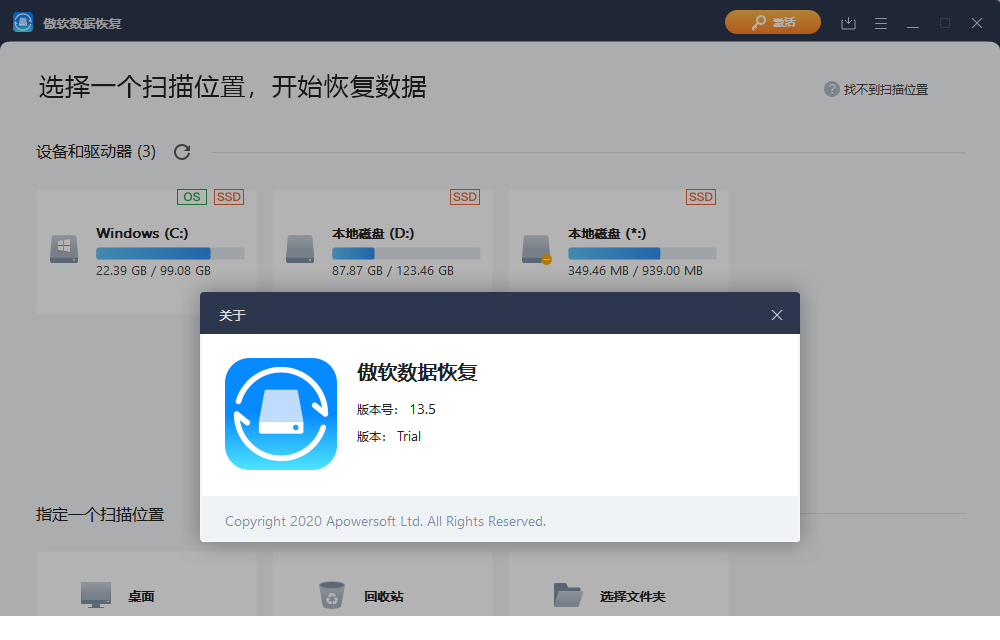
Task: Click the drive icon on Windows (C:) card
Action: pyautogui.click(x=63, y=247)
